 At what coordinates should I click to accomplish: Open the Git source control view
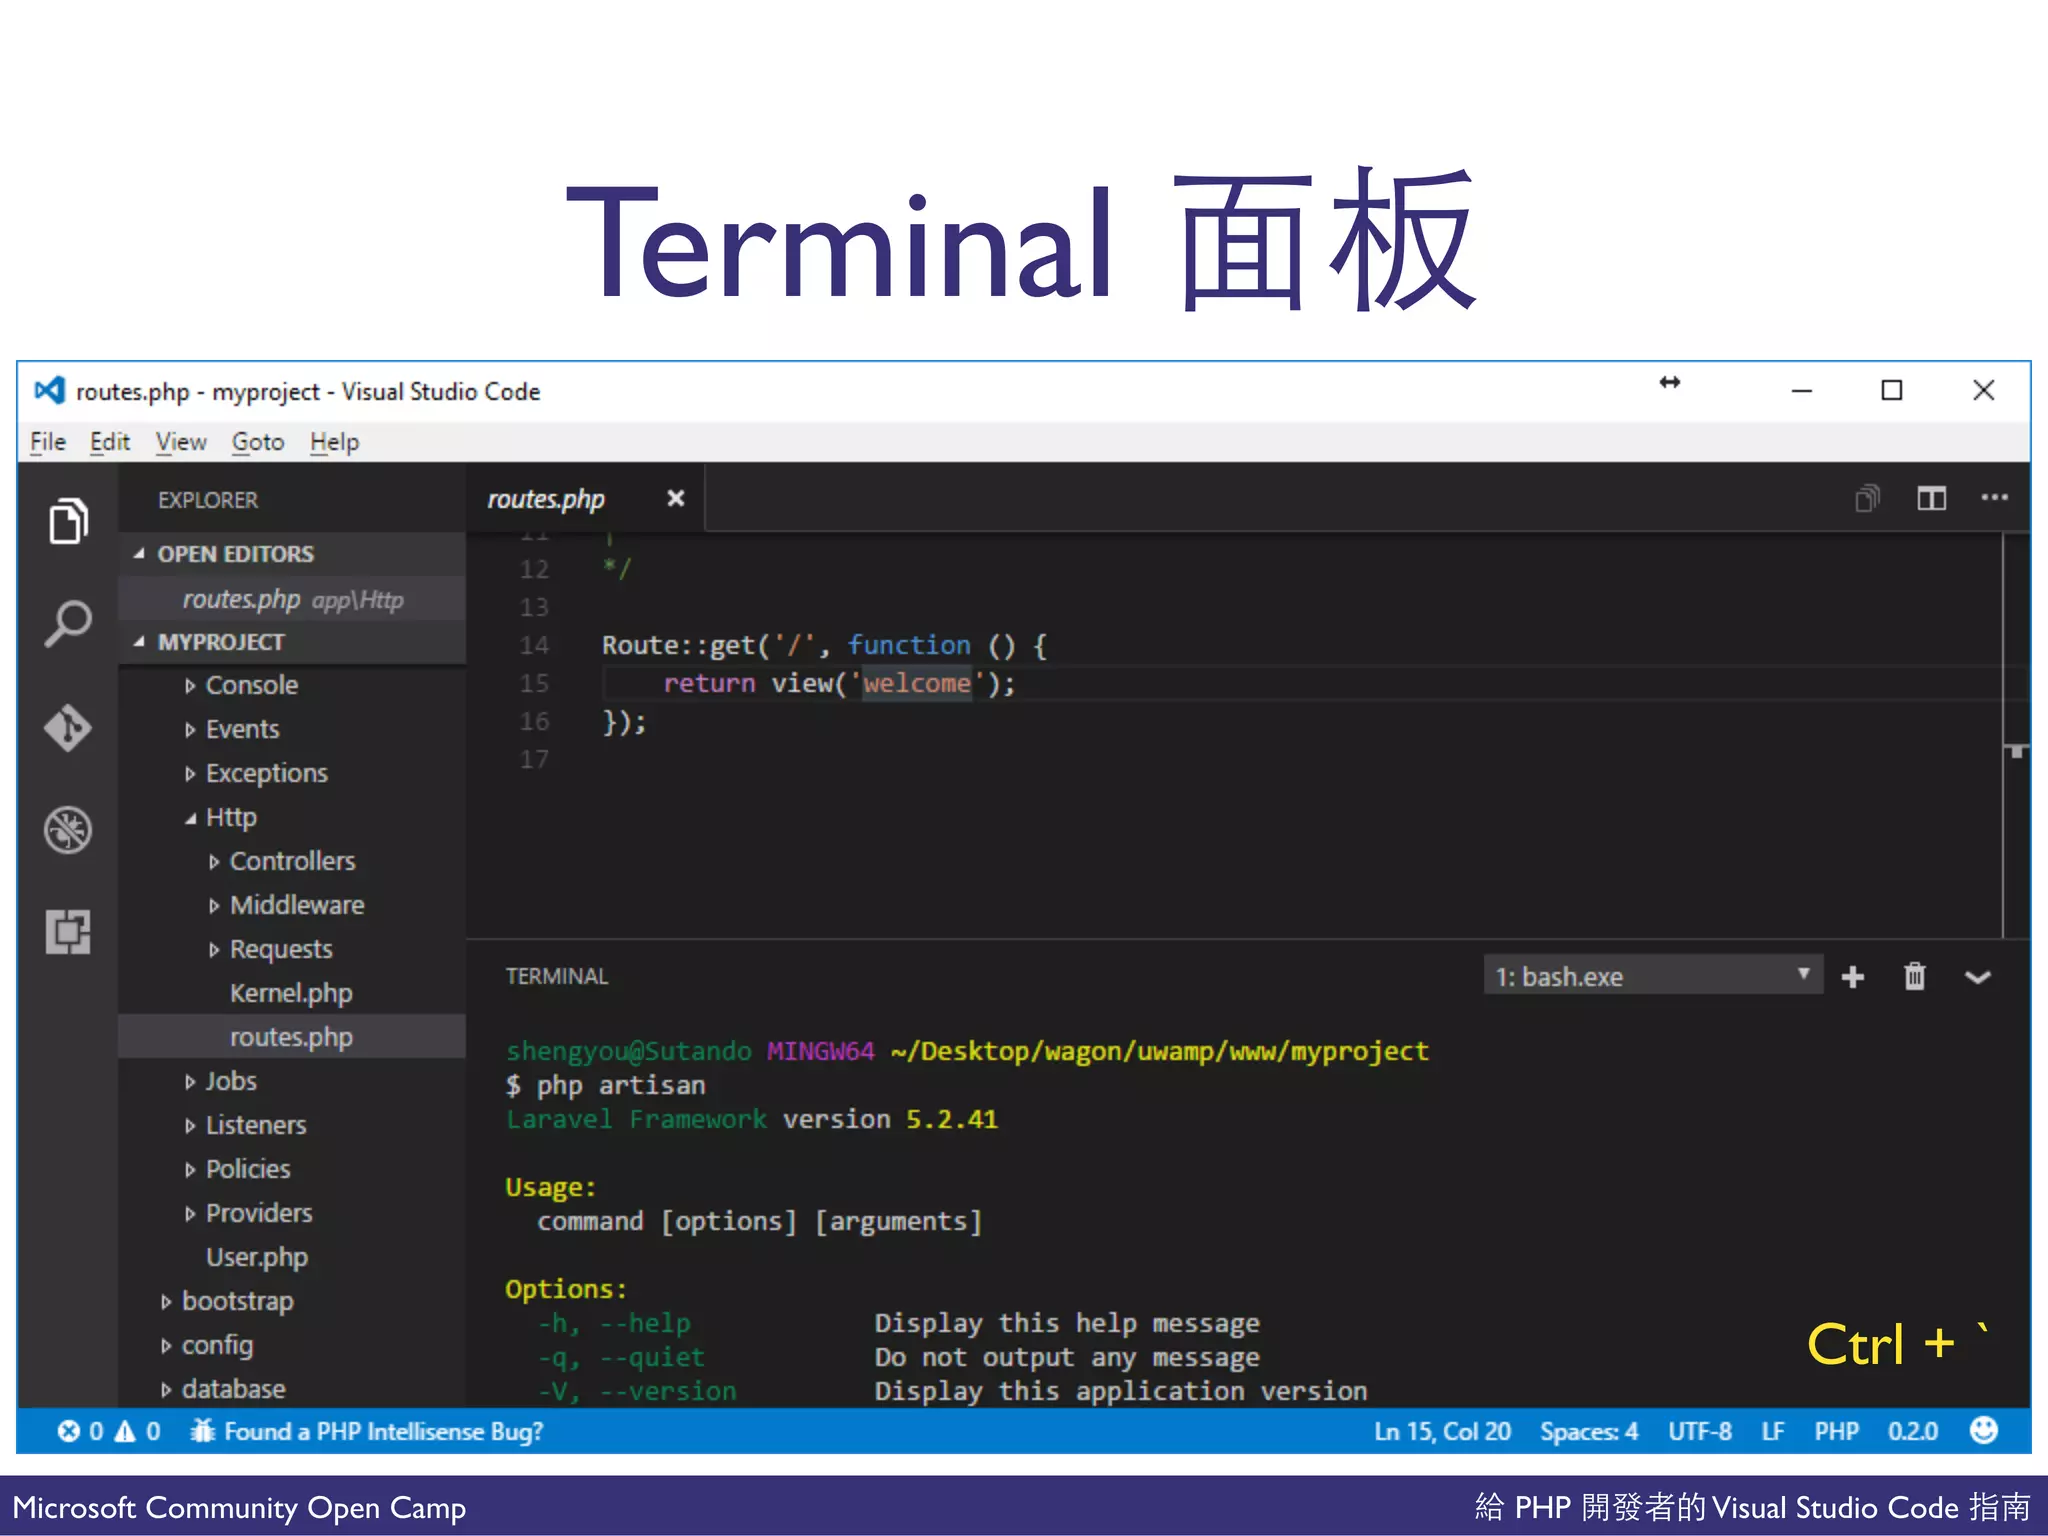click(68, 727)
